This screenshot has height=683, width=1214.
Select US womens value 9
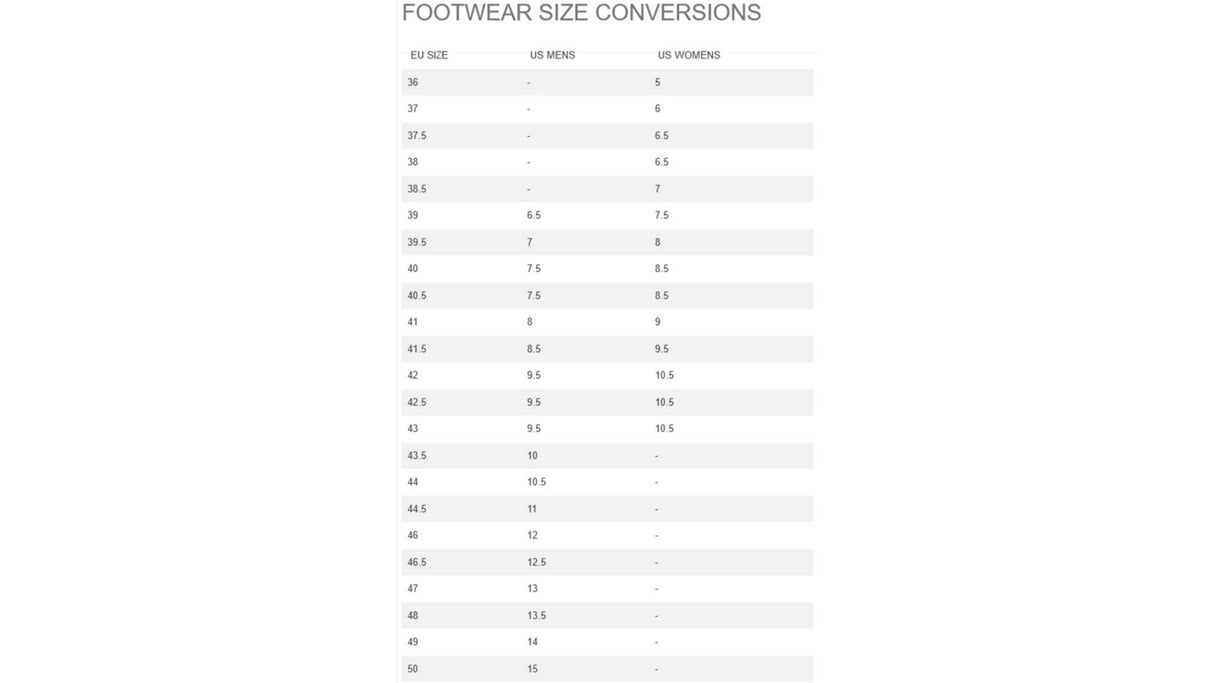click(x=657, y=322)
